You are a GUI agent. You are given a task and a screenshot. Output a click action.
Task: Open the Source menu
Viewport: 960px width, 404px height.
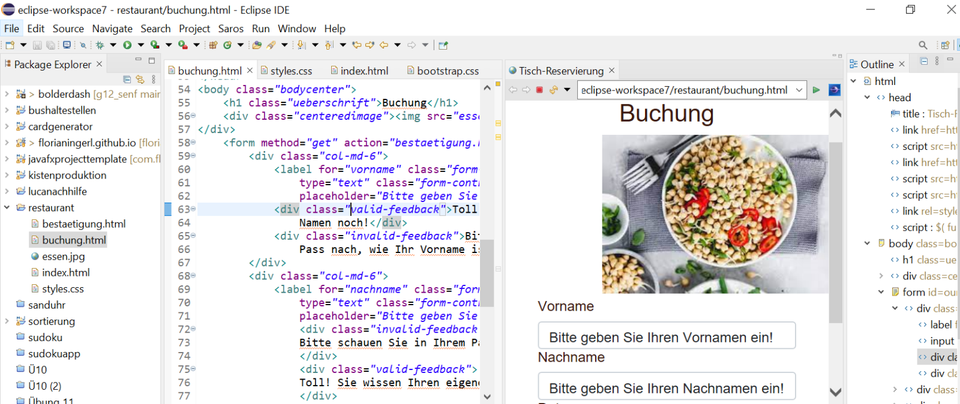pyautogui.click(x=68, y=28)
